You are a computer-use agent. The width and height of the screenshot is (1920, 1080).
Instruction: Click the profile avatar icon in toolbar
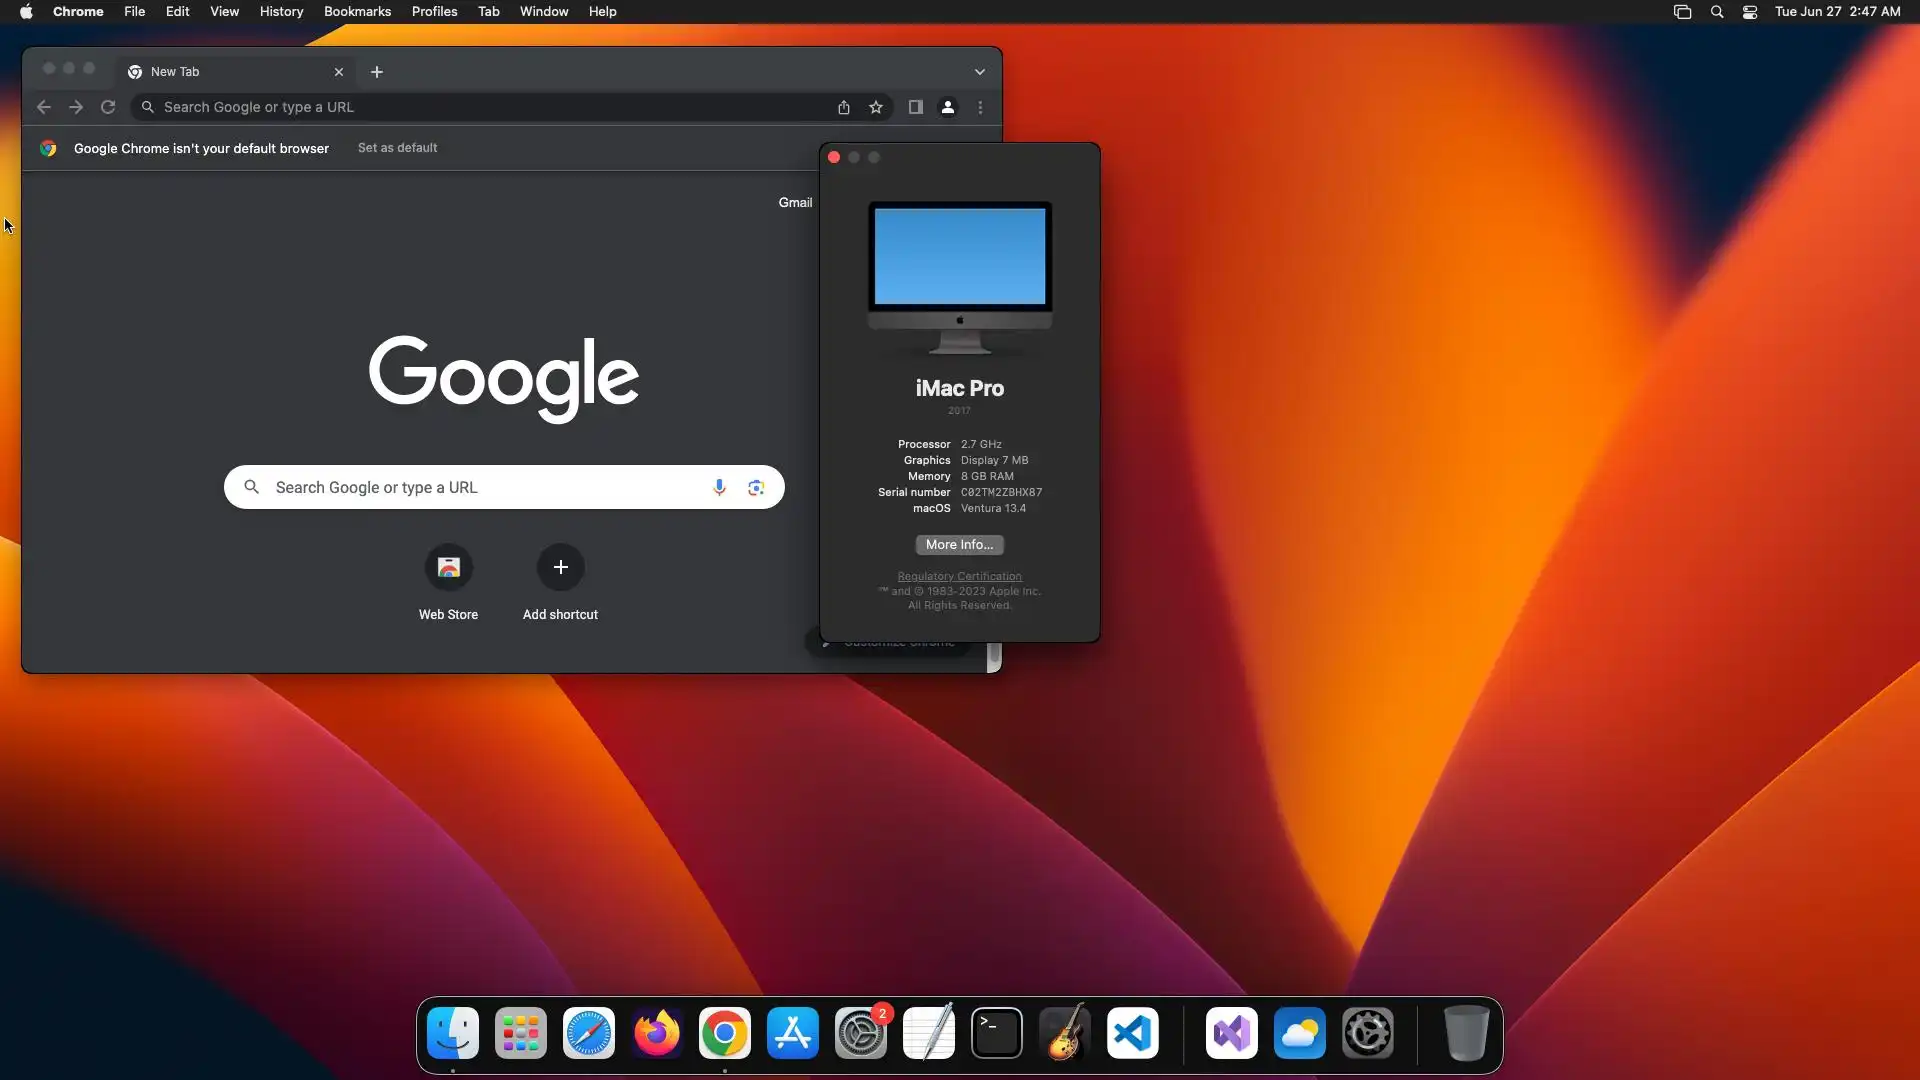948,107
